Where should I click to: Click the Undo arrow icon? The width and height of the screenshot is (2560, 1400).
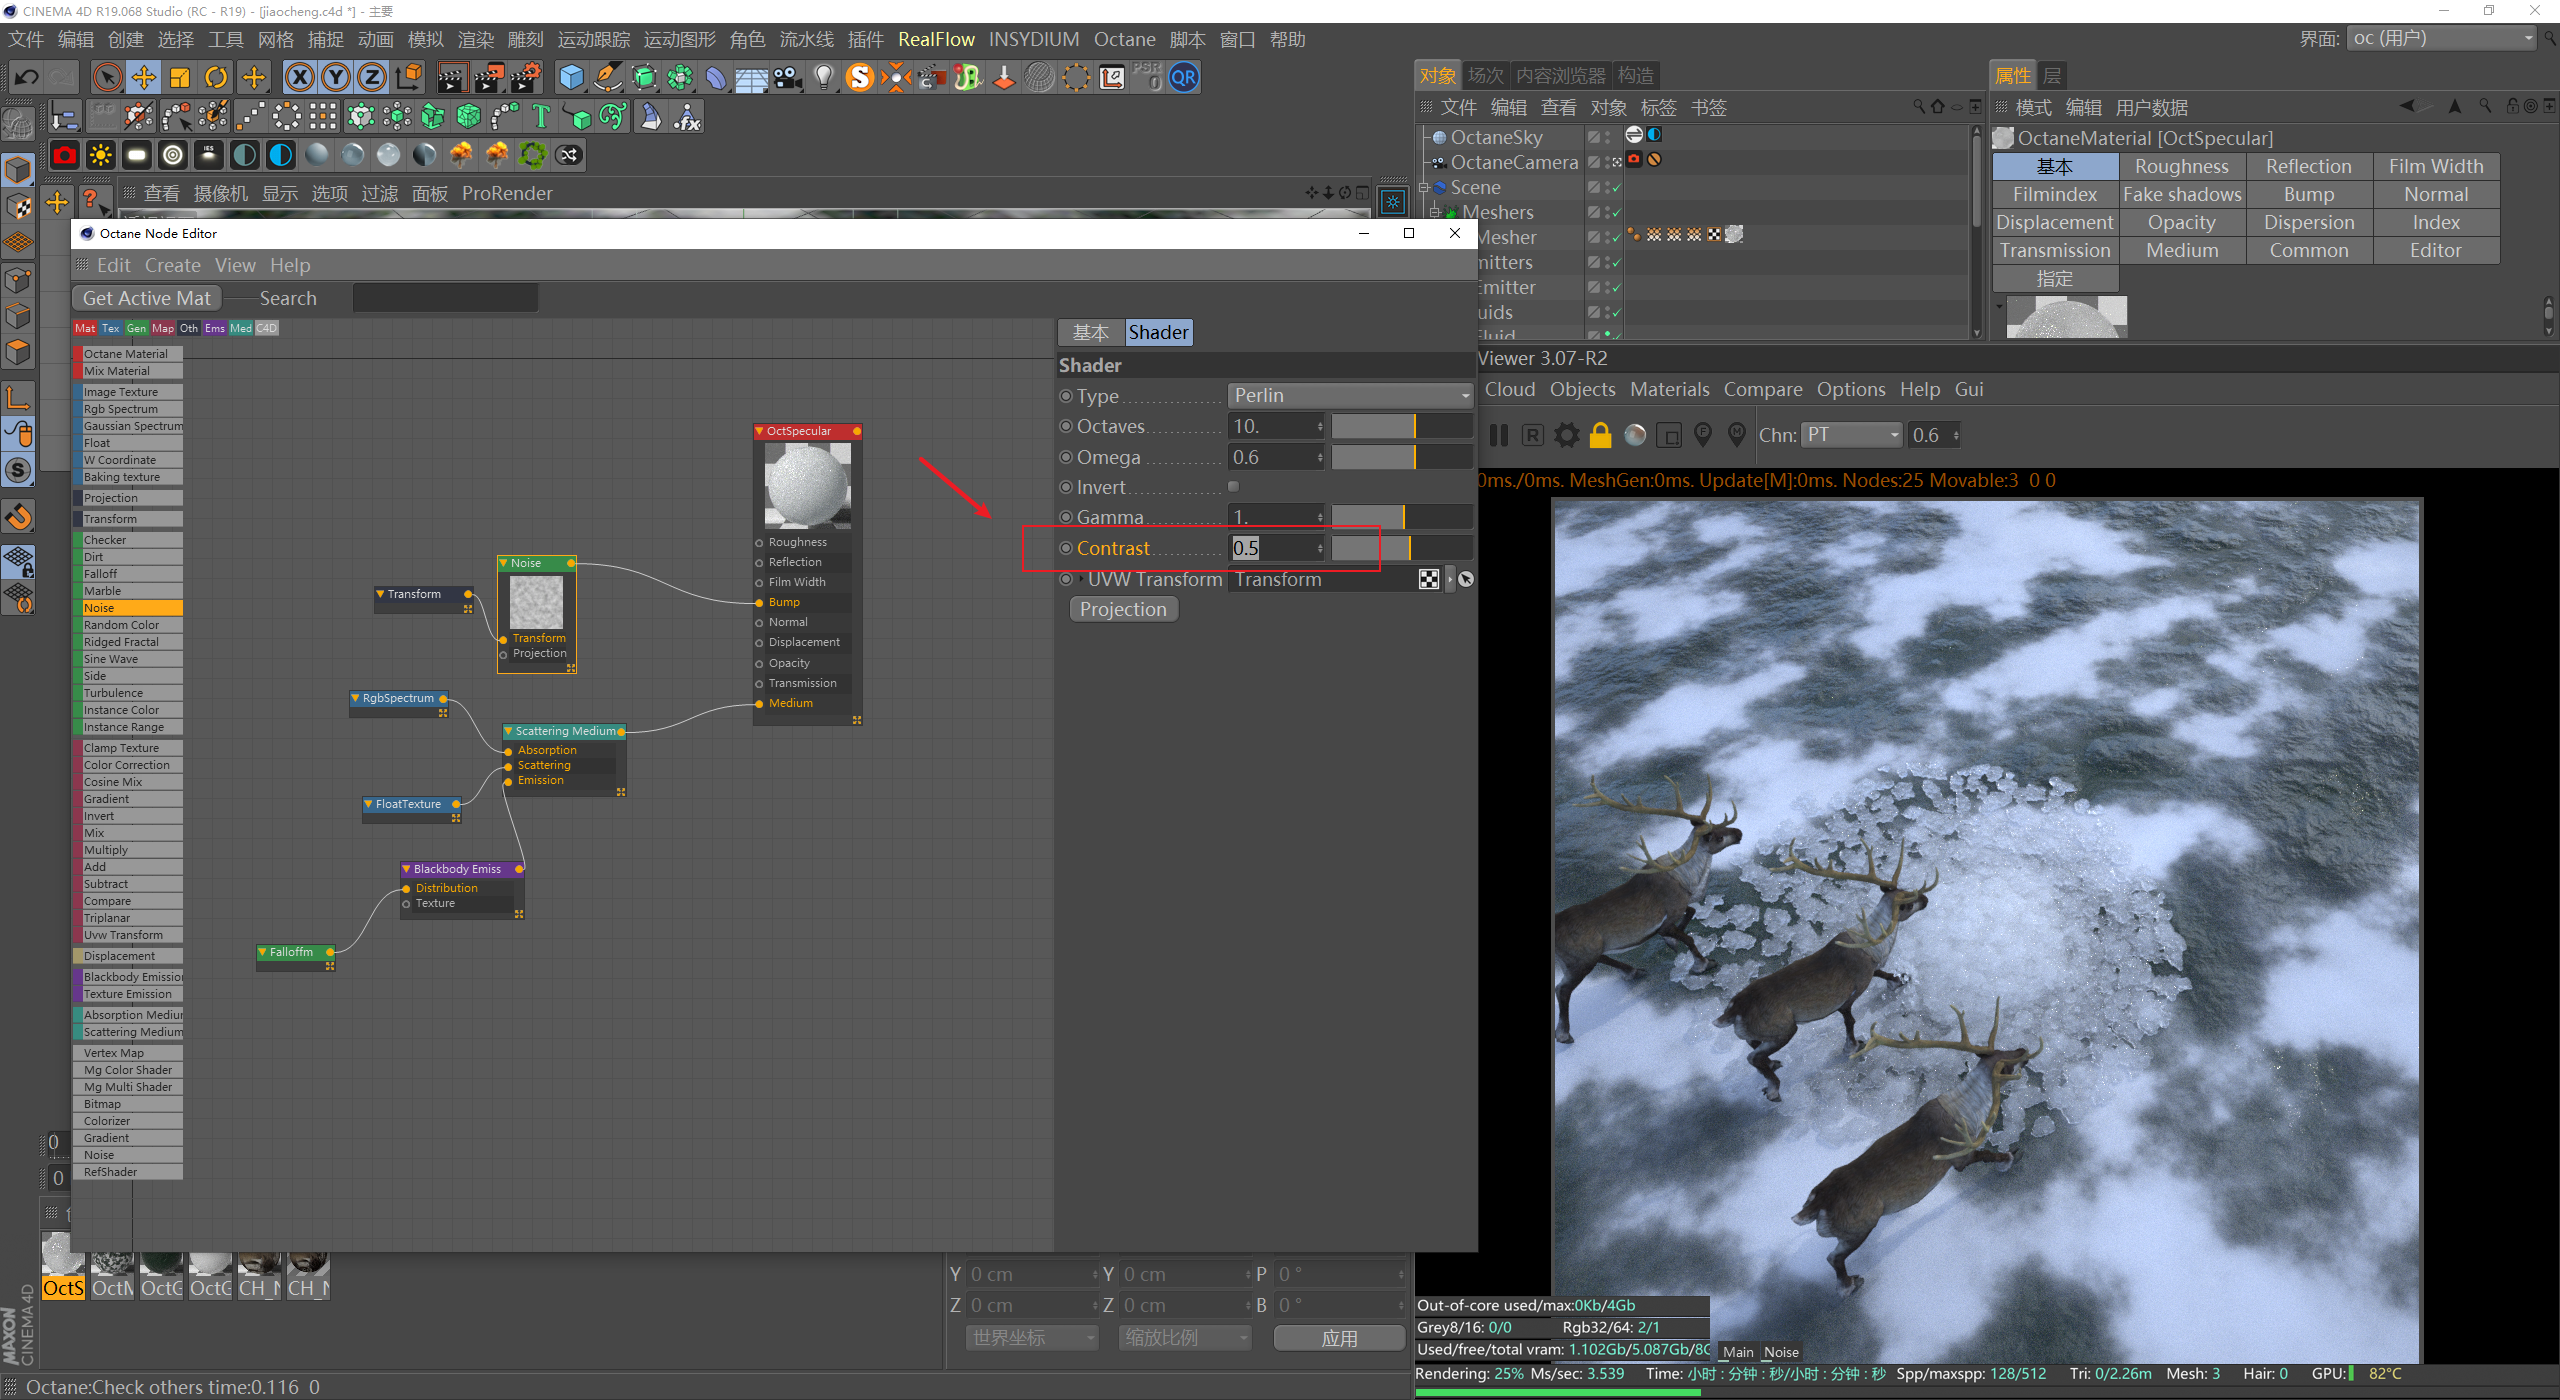(26, 77)
